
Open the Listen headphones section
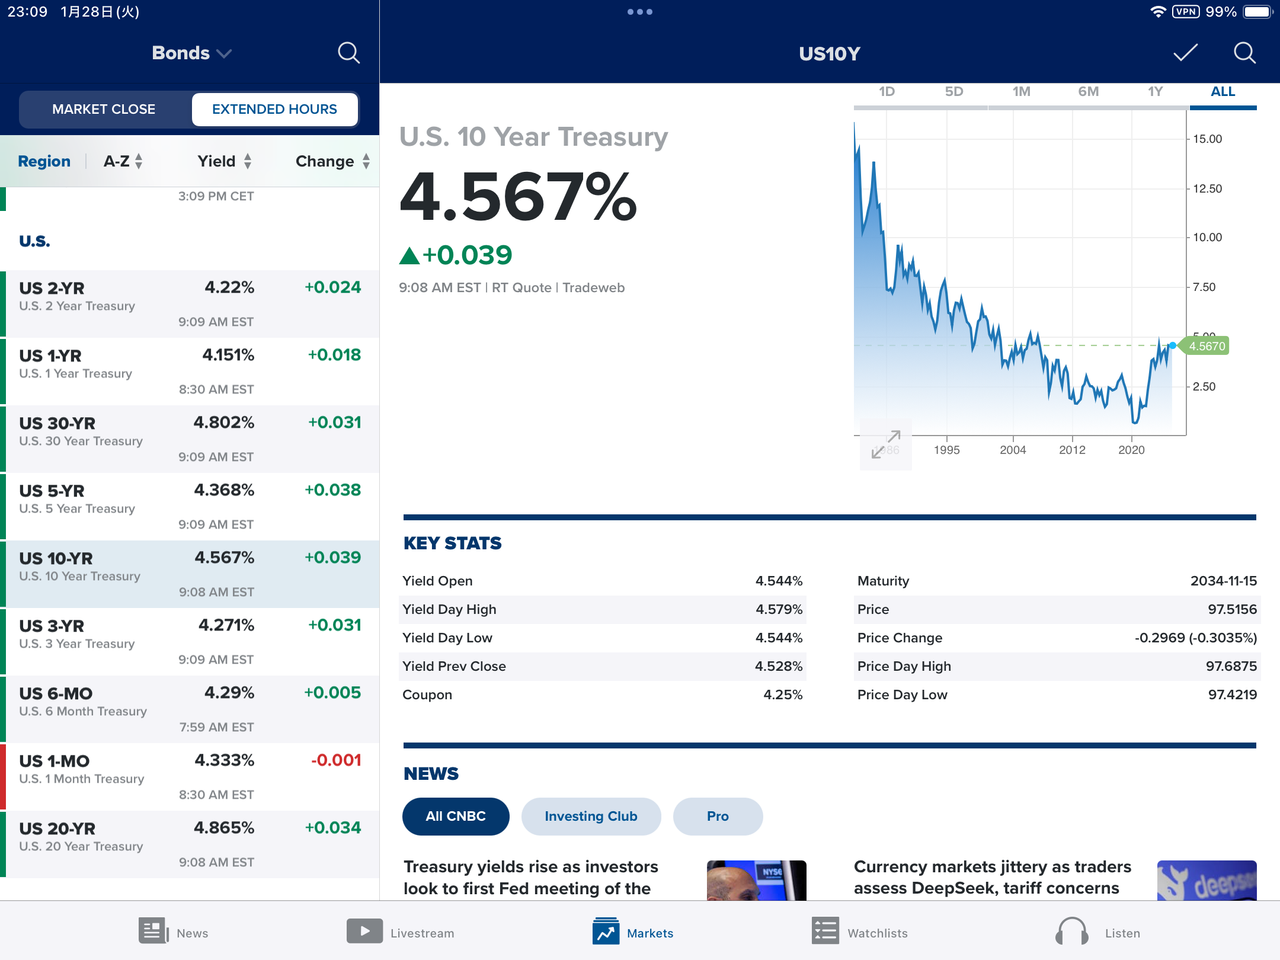tap(1072, 932)
